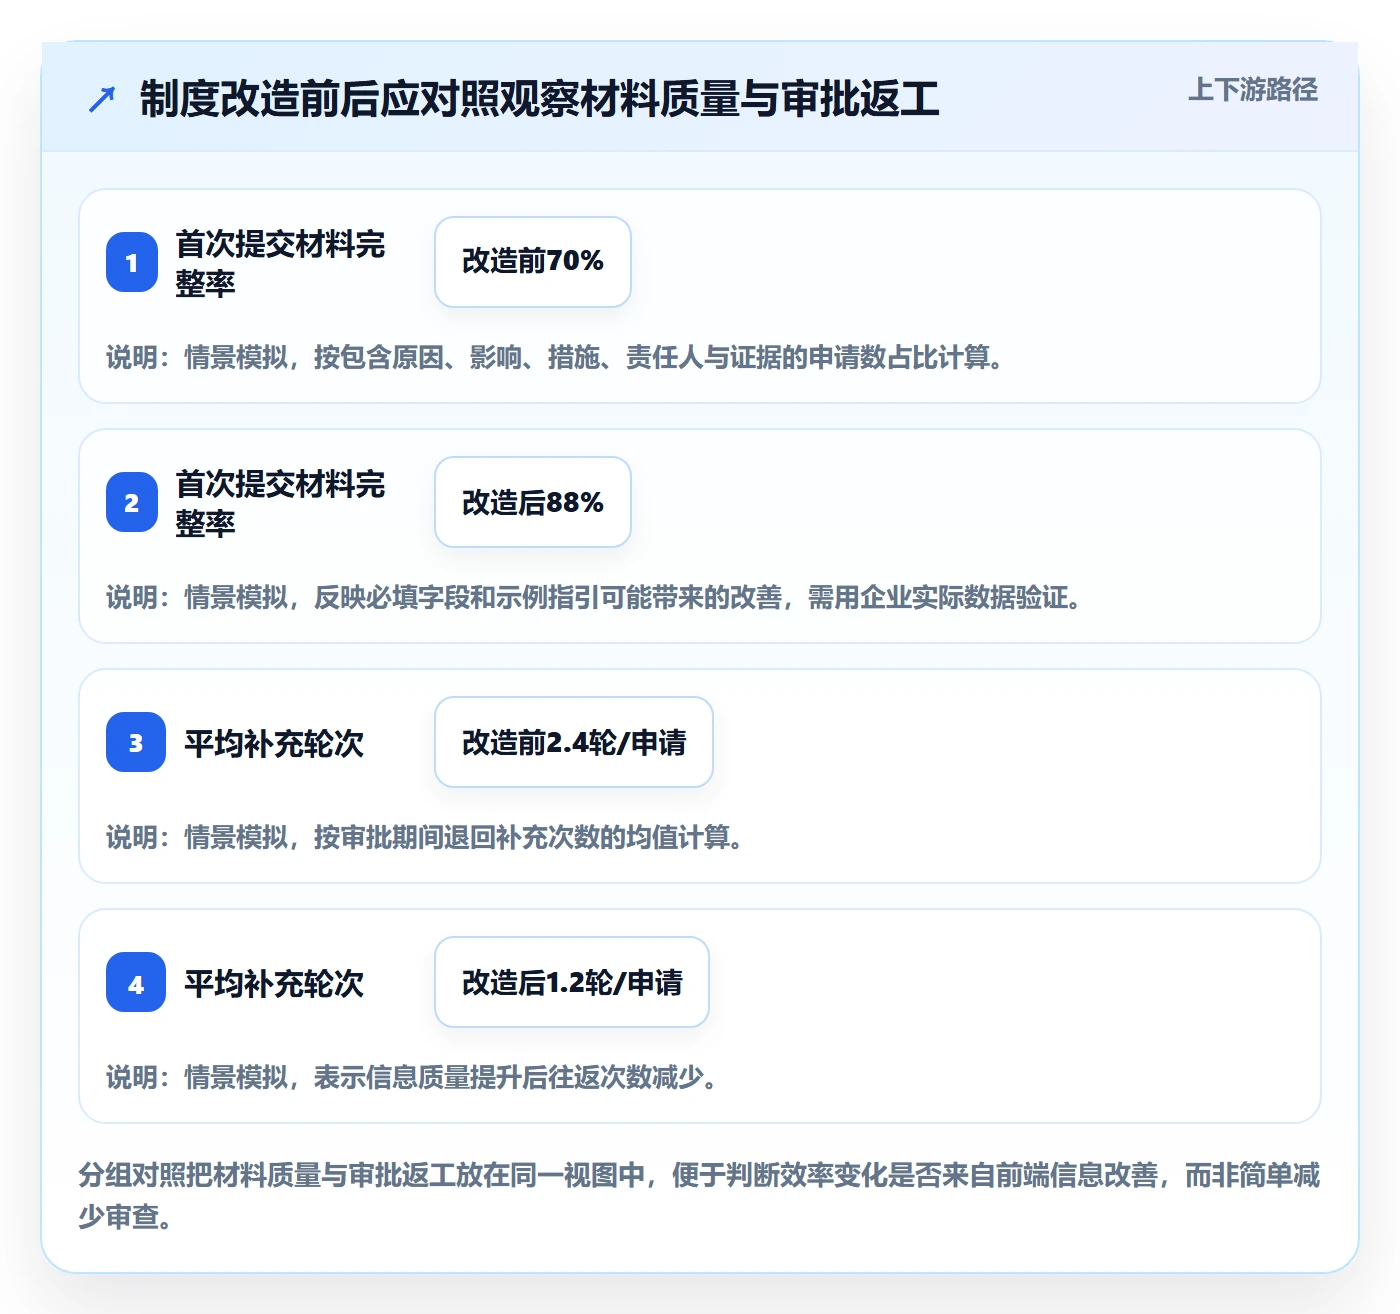Click the note about 必填字段和示例指引
Viewport: 1400px width, 1314px height.
[x=595, y=597]
